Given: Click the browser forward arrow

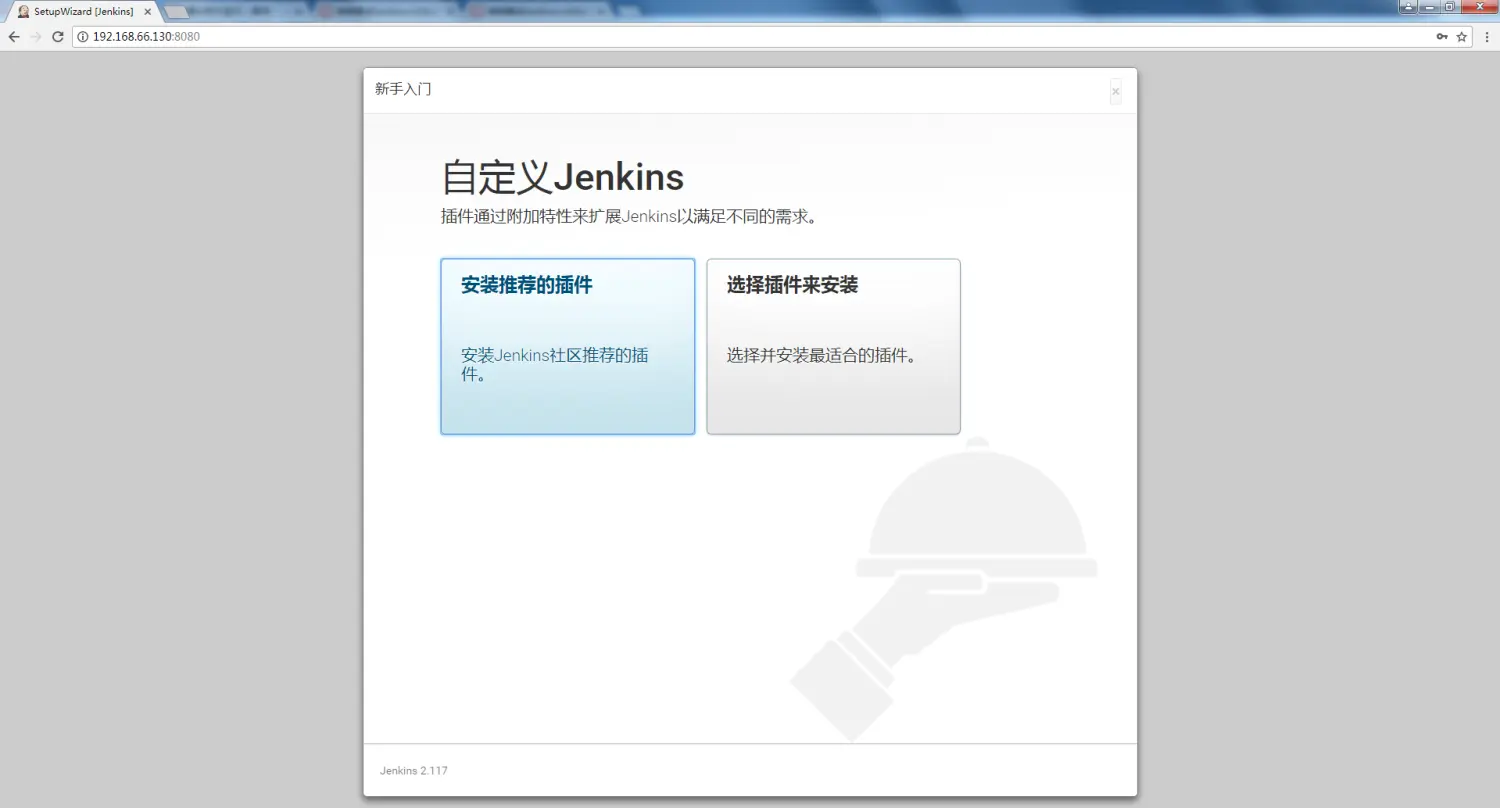Looking at the screenshot, I should (36, 36).
